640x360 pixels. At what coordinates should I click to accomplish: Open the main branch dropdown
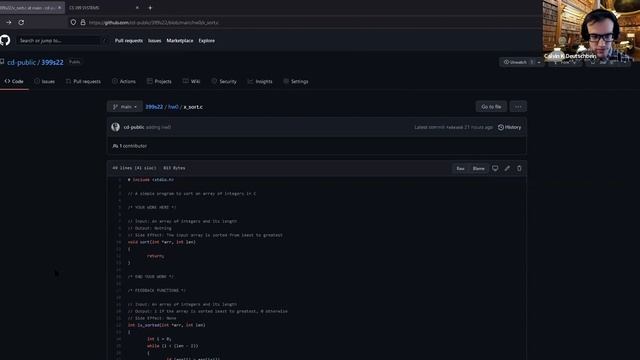click(x=125, y=107)
